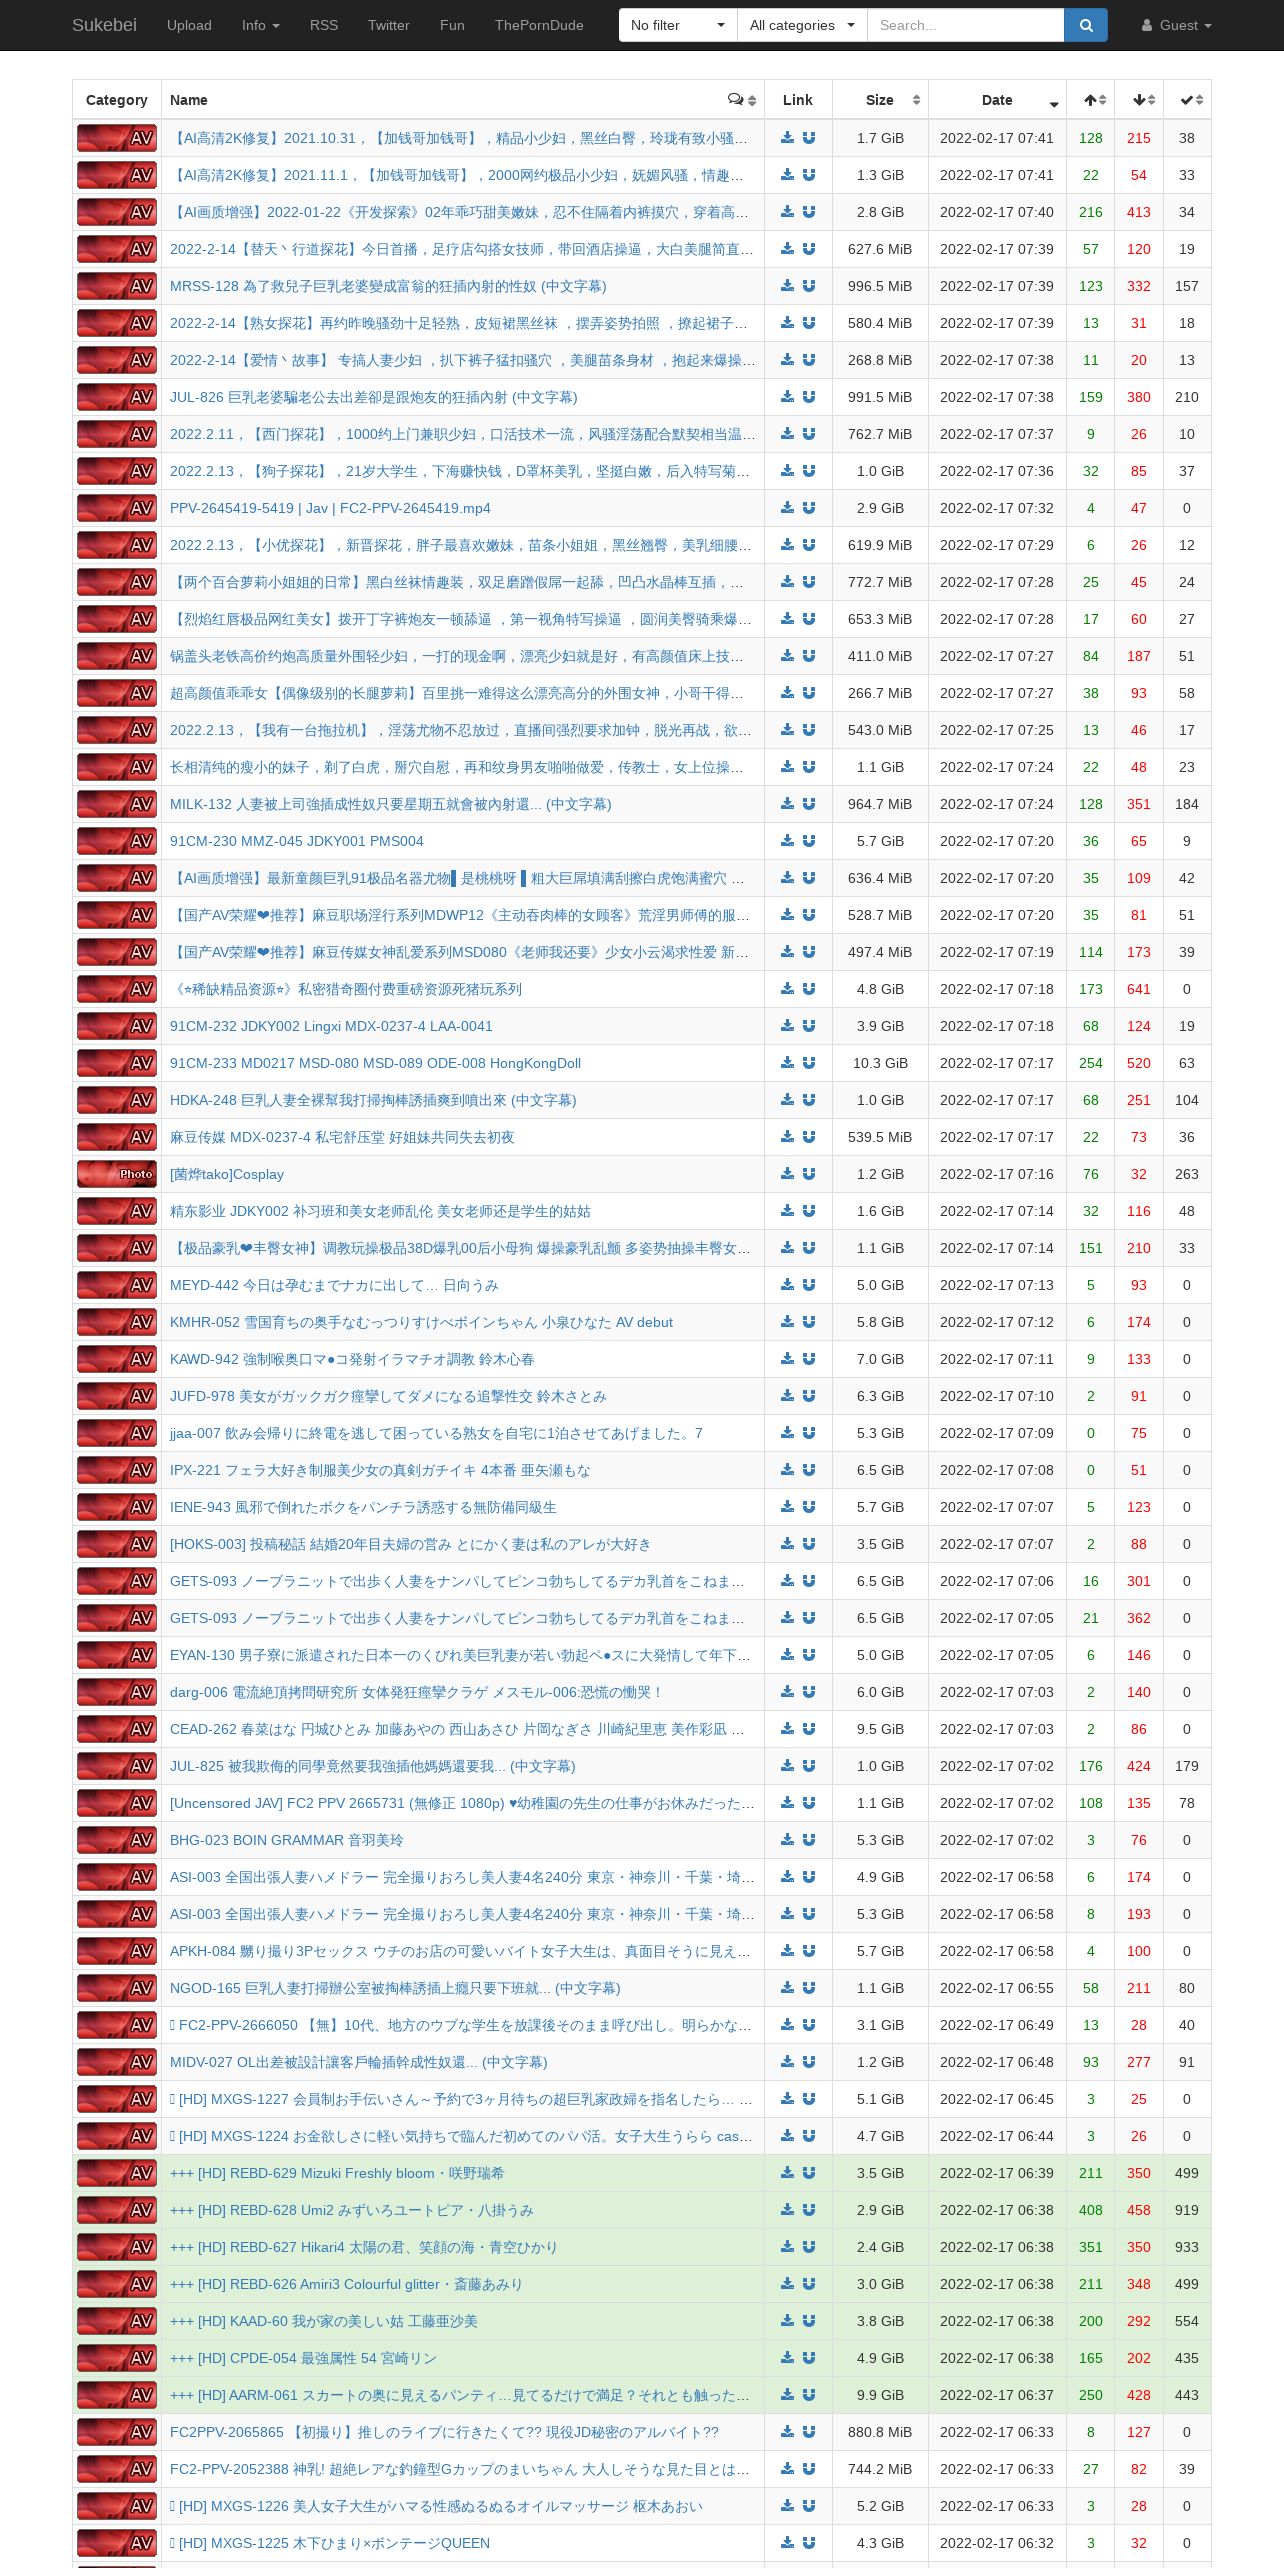Open magnet link for JUFD-978 row
The image size is (1284, 2568).
pyautogui.click(x=809, y=1396)
